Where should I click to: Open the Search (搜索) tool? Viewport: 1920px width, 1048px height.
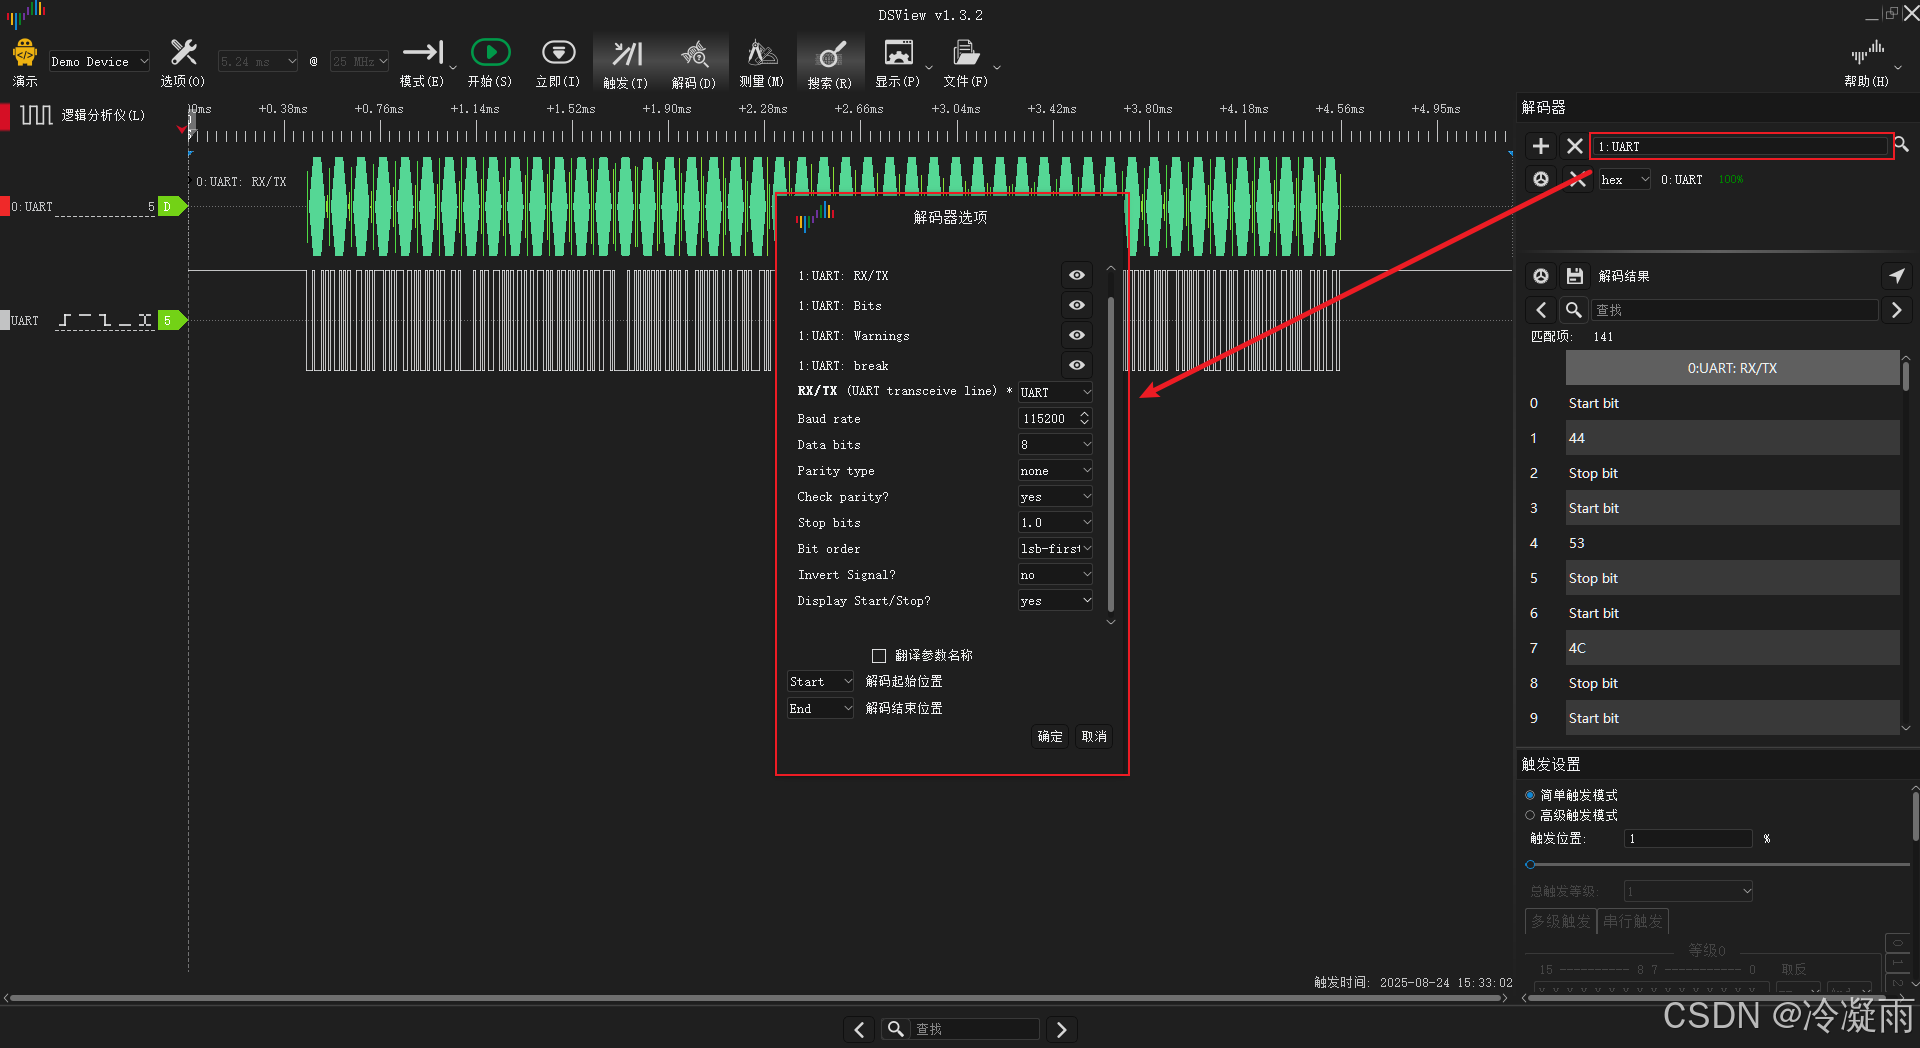point(830,54)
